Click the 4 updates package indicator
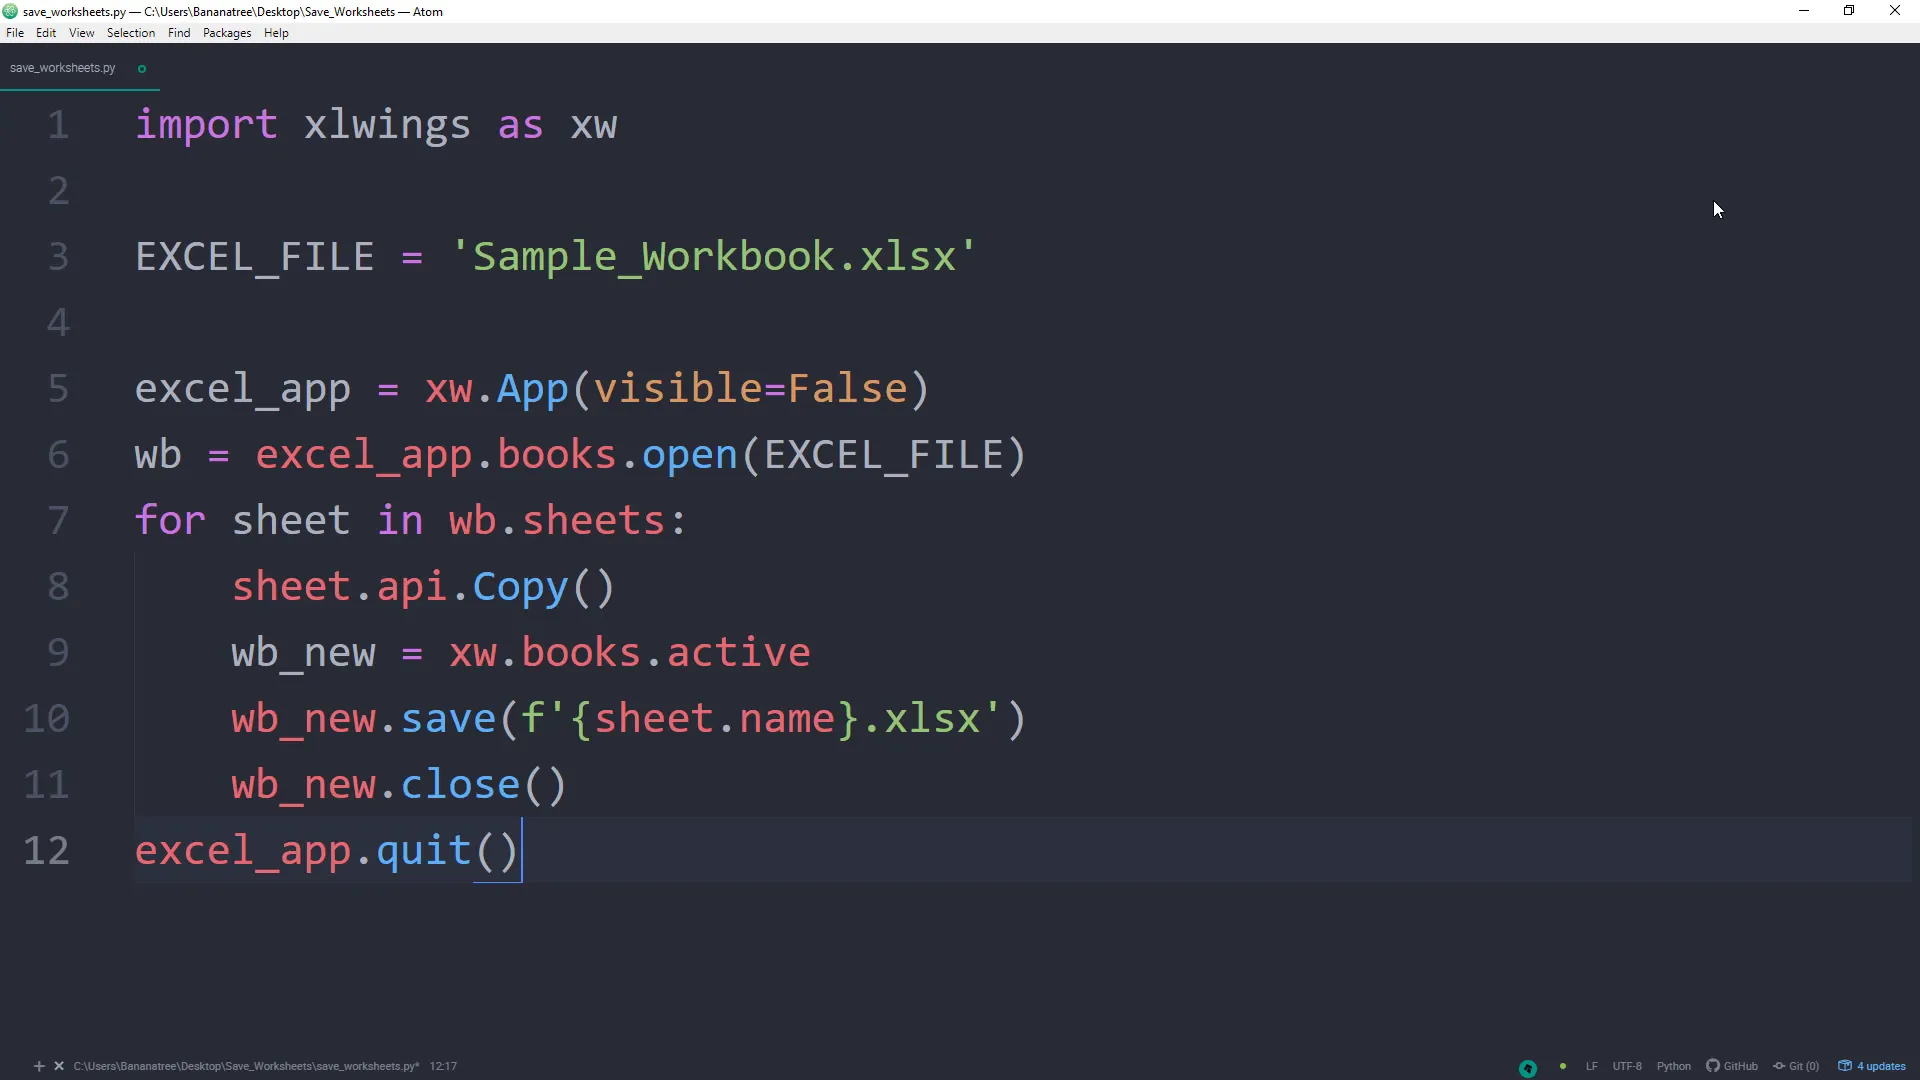1920x1080 pixels. click(1872, 1066)
